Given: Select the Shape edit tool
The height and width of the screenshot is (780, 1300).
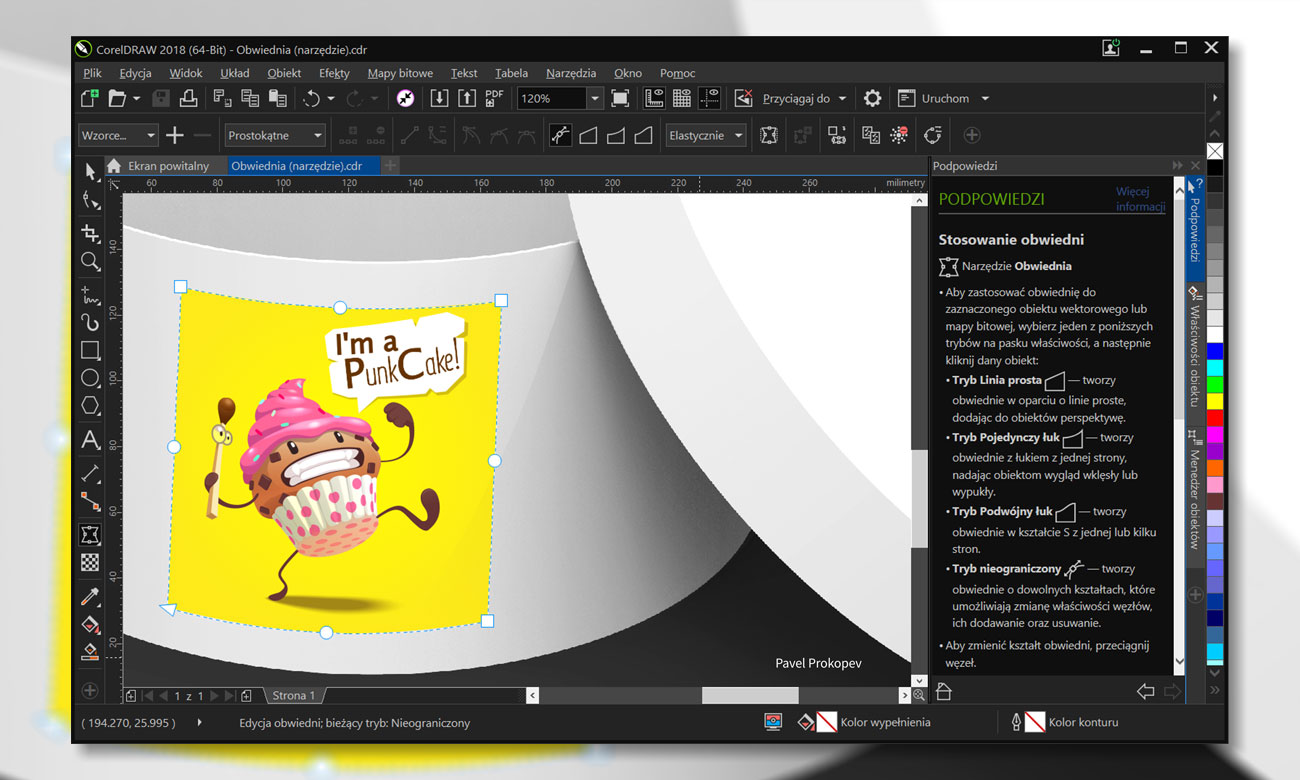Looking at the screenshot, I should [91, 201].
